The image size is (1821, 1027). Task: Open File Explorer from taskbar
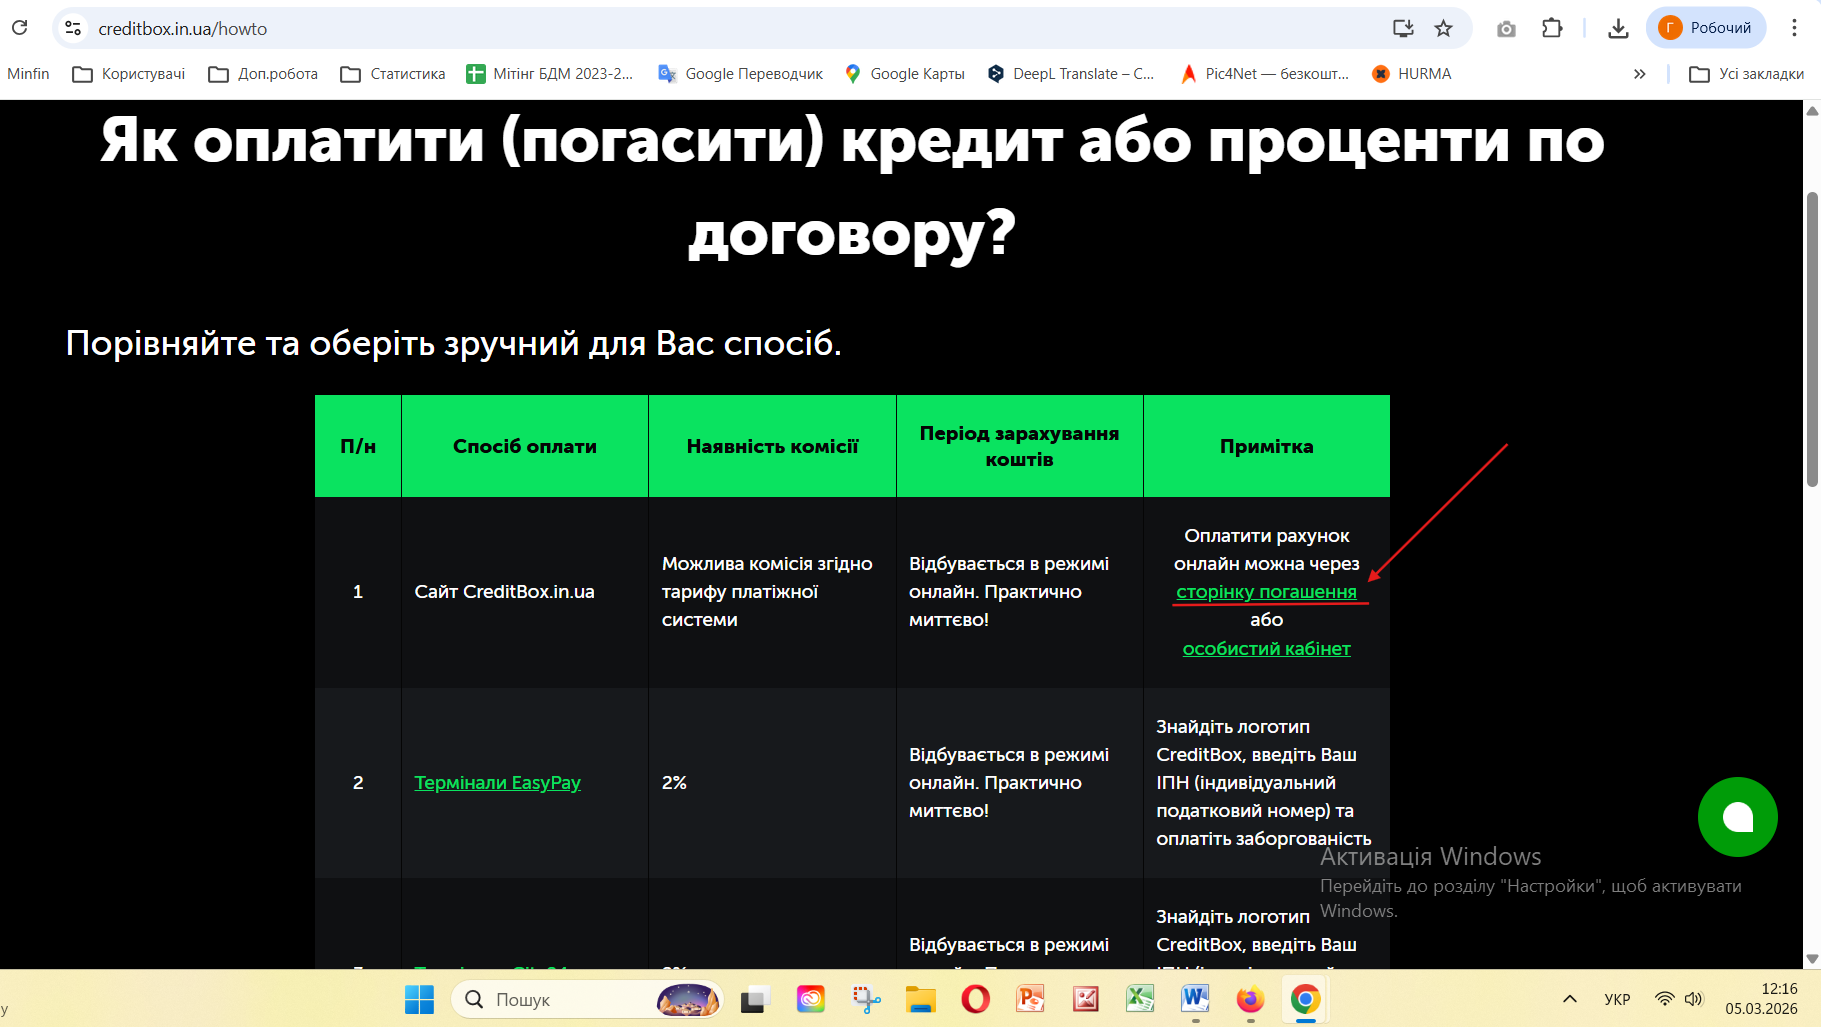pyautogui.click(x=921, y=999)
